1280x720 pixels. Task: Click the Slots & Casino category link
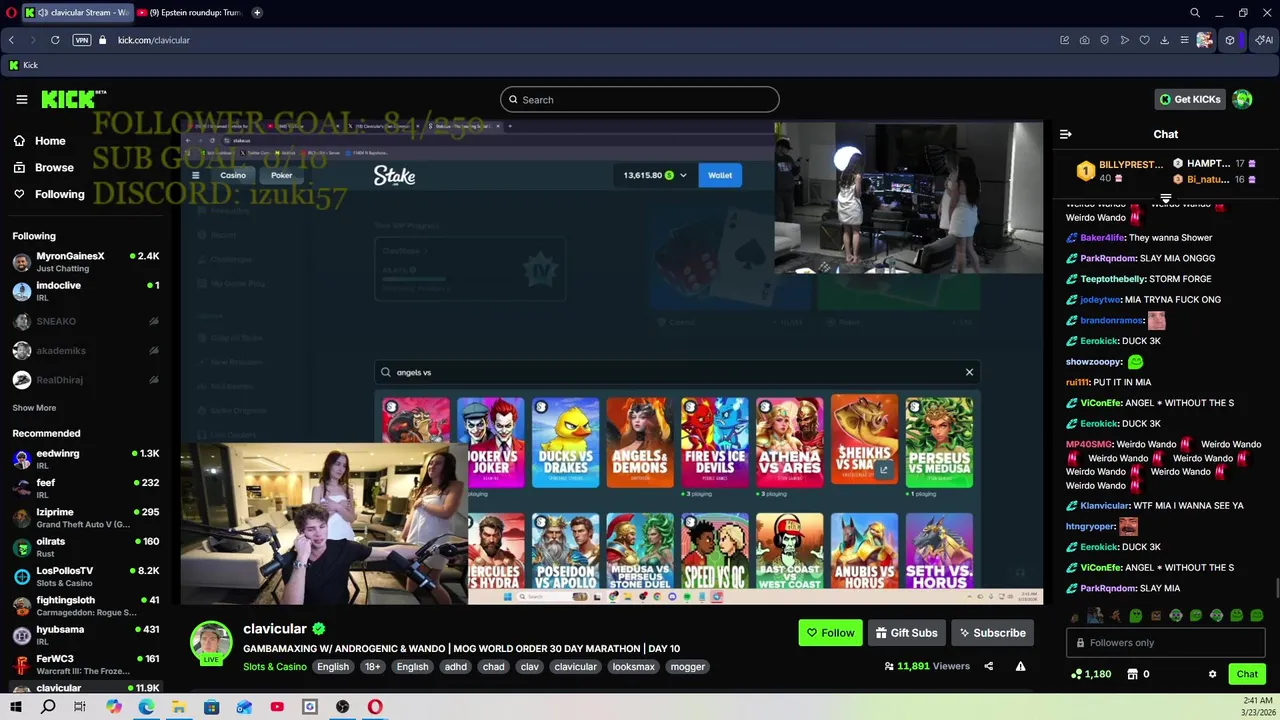pyautogui.click(x=275, y=667)
